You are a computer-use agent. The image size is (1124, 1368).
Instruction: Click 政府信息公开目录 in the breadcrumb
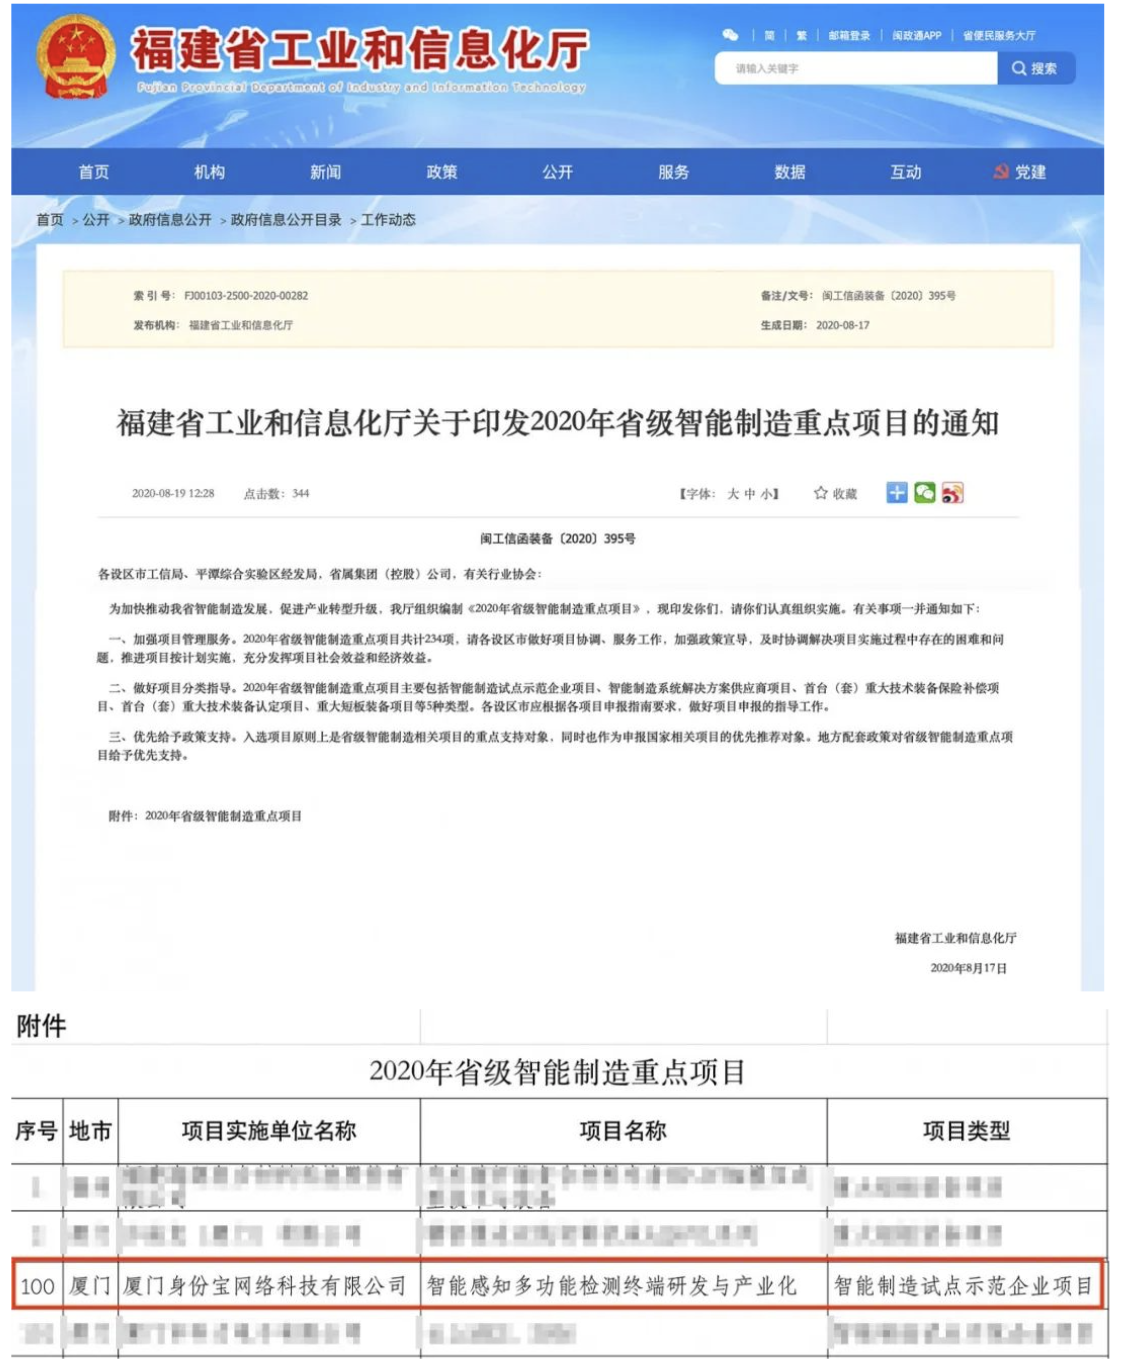tap(286, 220)
